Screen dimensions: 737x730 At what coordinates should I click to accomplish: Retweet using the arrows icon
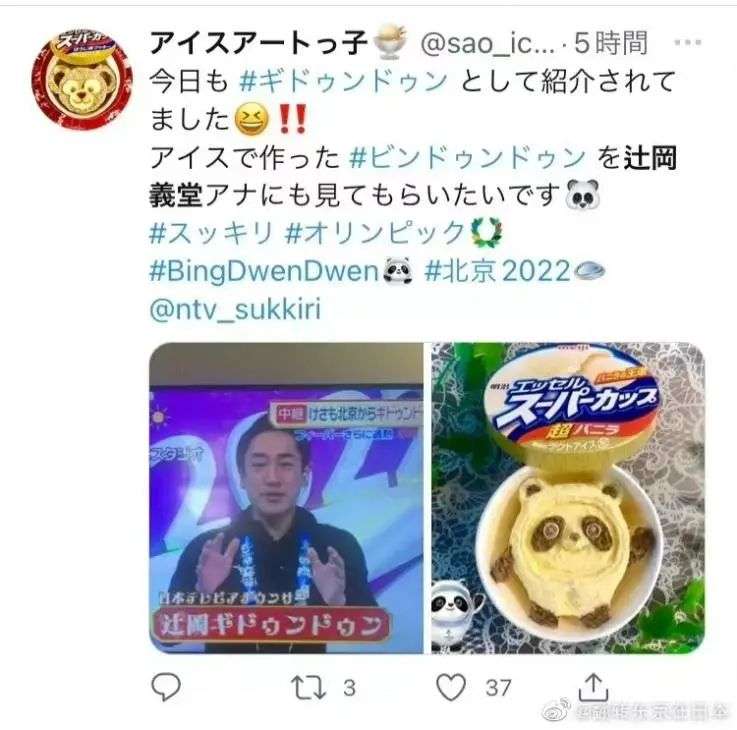click(308, 688)
